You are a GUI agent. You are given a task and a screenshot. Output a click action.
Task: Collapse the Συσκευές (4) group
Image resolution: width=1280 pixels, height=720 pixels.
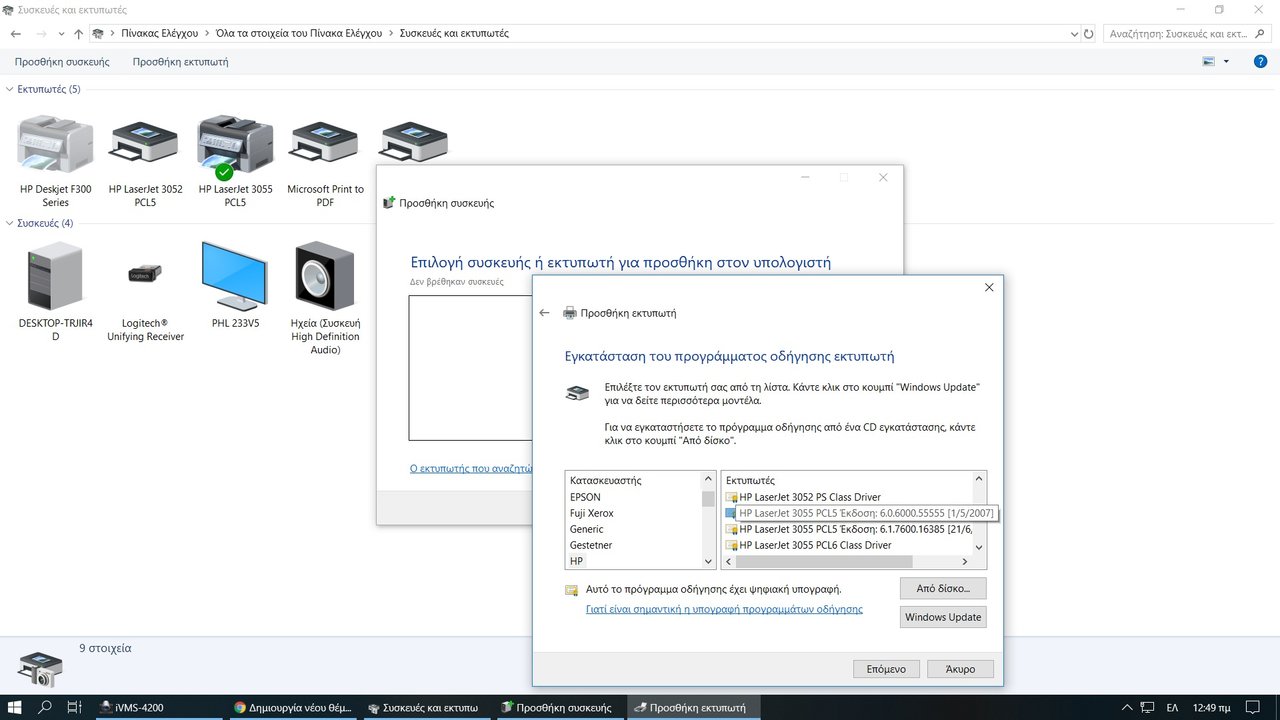coord(10,223)
